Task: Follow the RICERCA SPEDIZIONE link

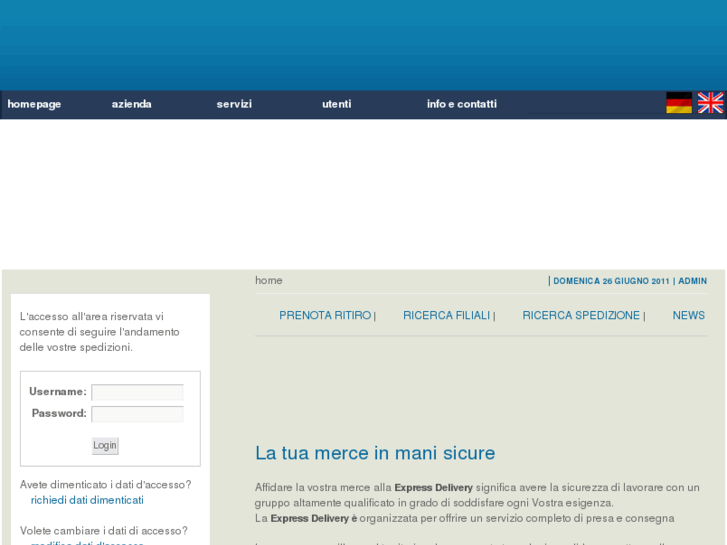Action: pos(581,315)
